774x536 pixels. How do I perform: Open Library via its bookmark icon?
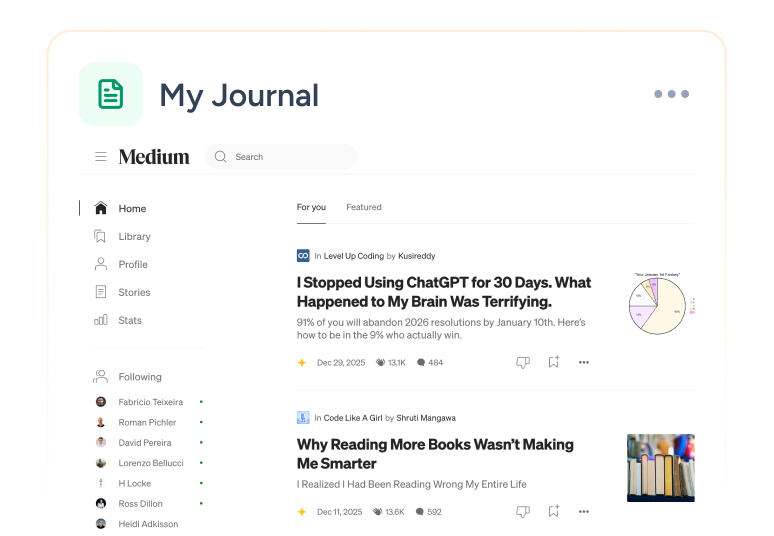[x=100, y=236]
